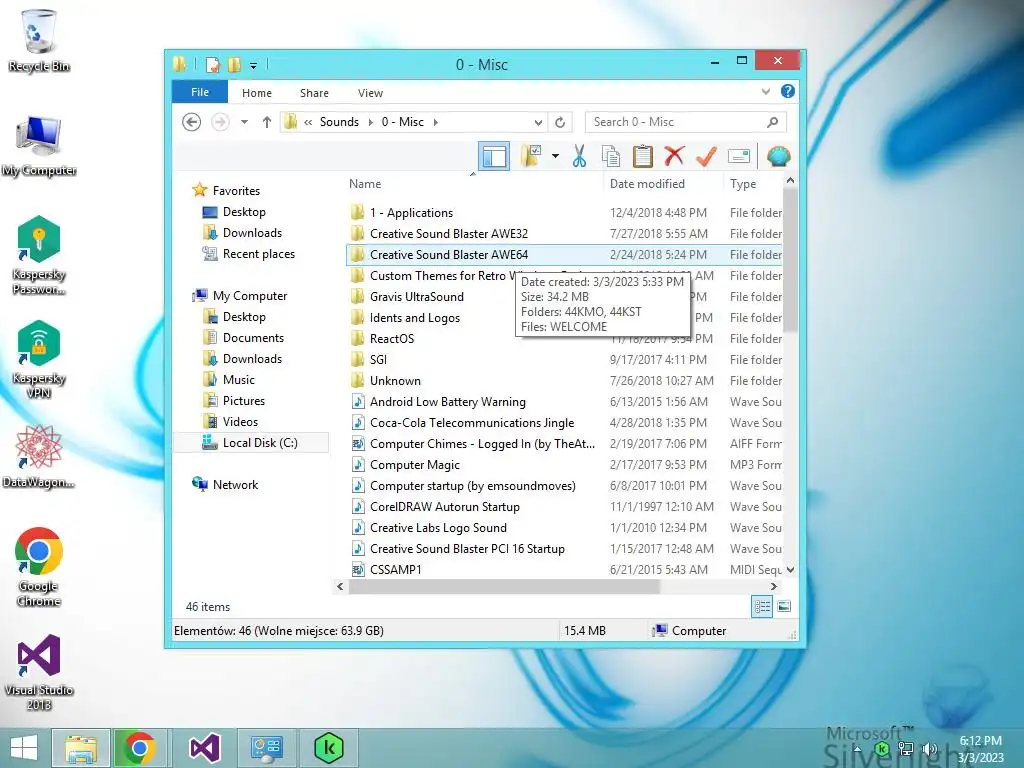This screenshot has width=1024, height=768.
Task: Switch to large thumbnails view icon
Action: [784, 607]
